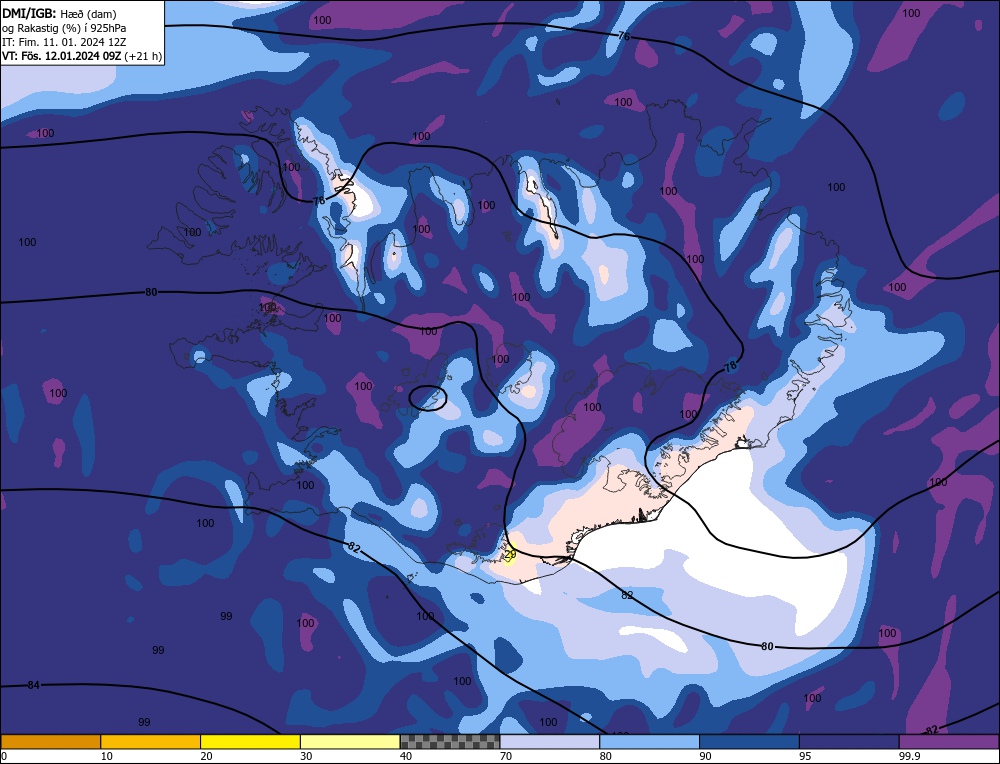
Task: Click the legend scale value '10'
Action: pyautogui.click(x=107, y=756)
